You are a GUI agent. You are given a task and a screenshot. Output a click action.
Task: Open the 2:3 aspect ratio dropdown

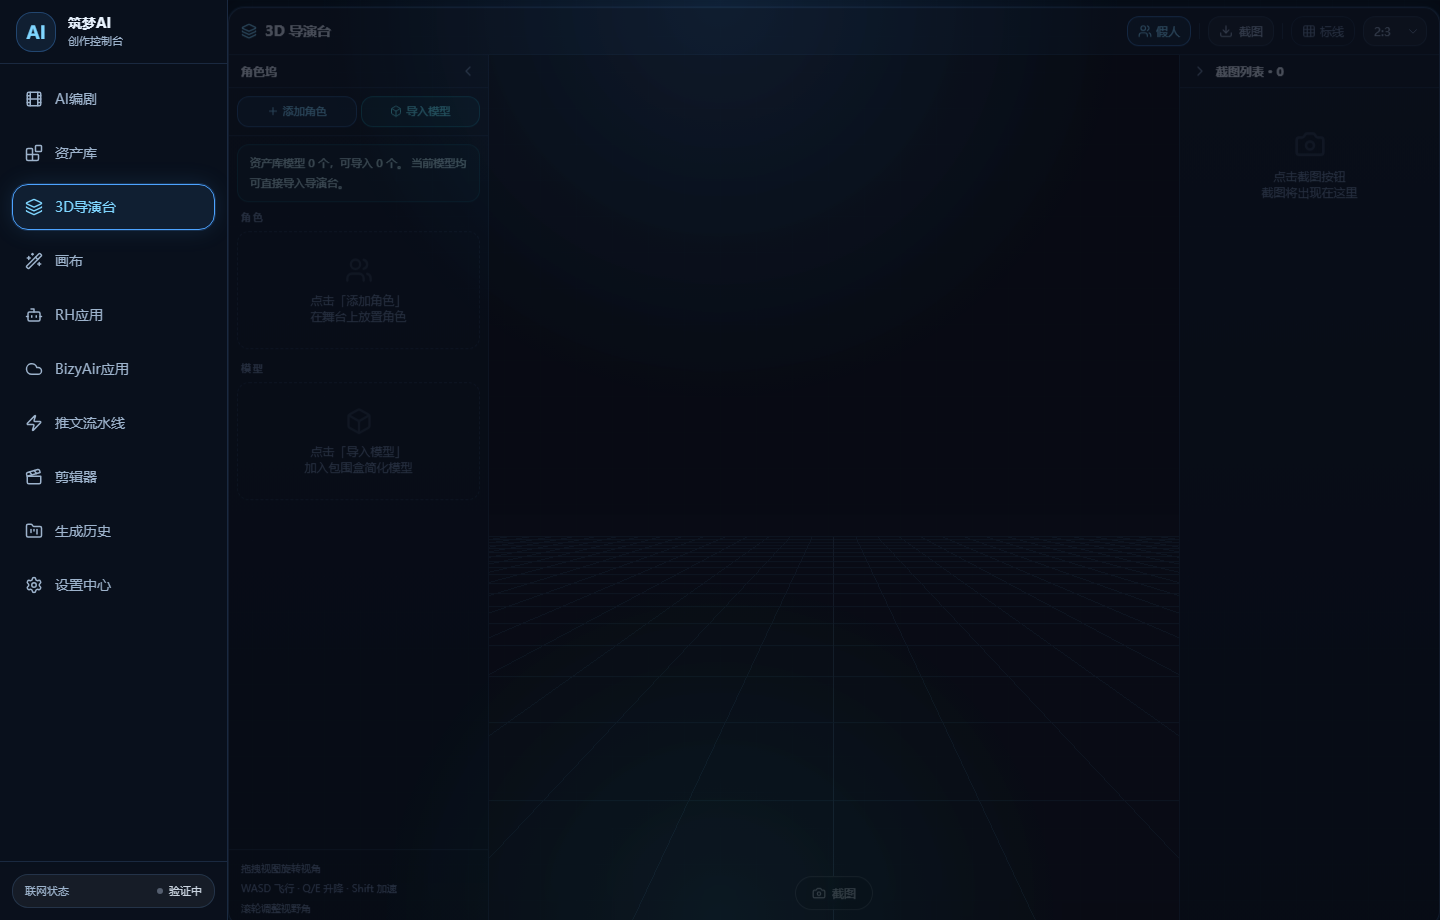point(1394,31)
